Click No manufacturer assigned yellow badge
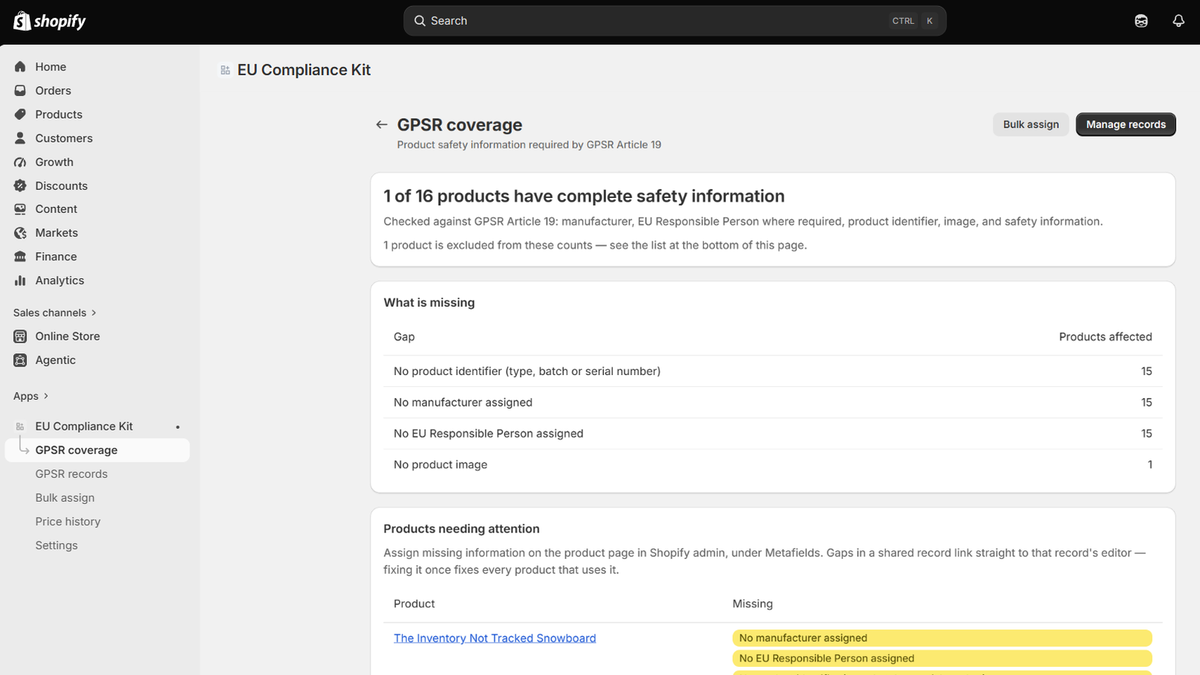Image resolution: width=1200 pixels, height=675 pixels. (942, 638)
